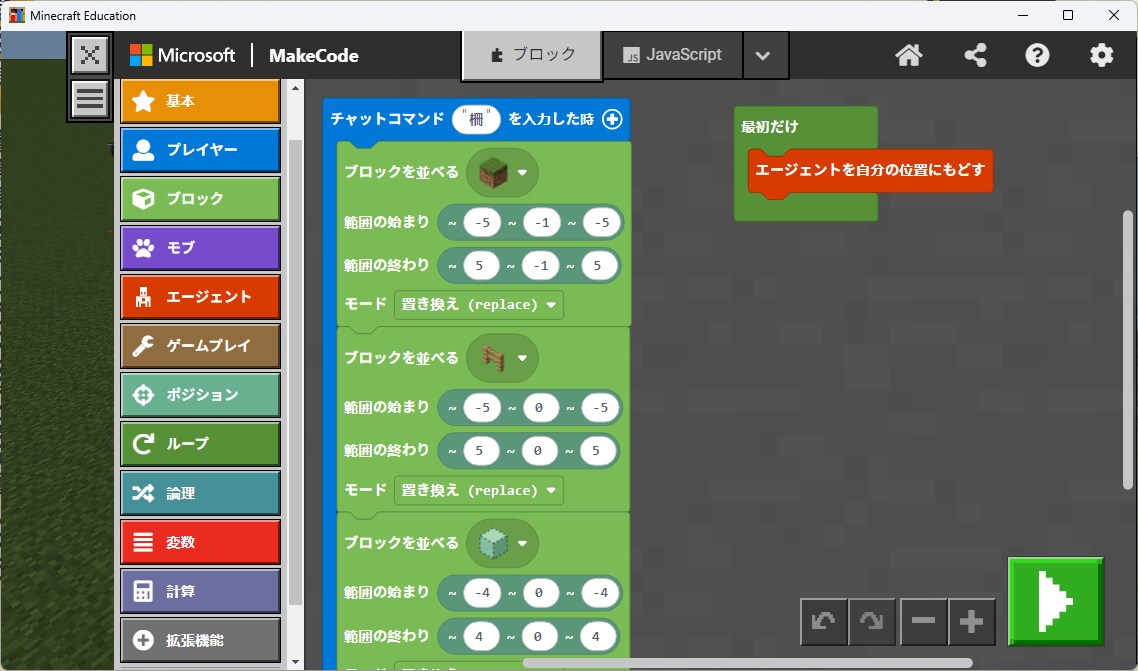The height and width of the screenshot is (671, 1138).
Task: Maximize the Minecraft Education window
Action: tap(1068, 15)
